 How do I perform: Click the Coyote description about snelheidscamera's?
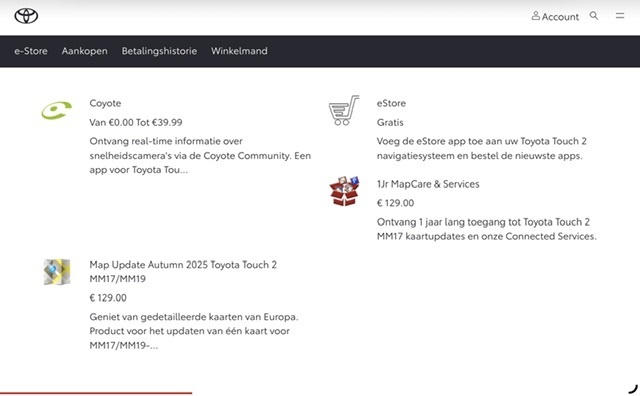click(200, 156)
